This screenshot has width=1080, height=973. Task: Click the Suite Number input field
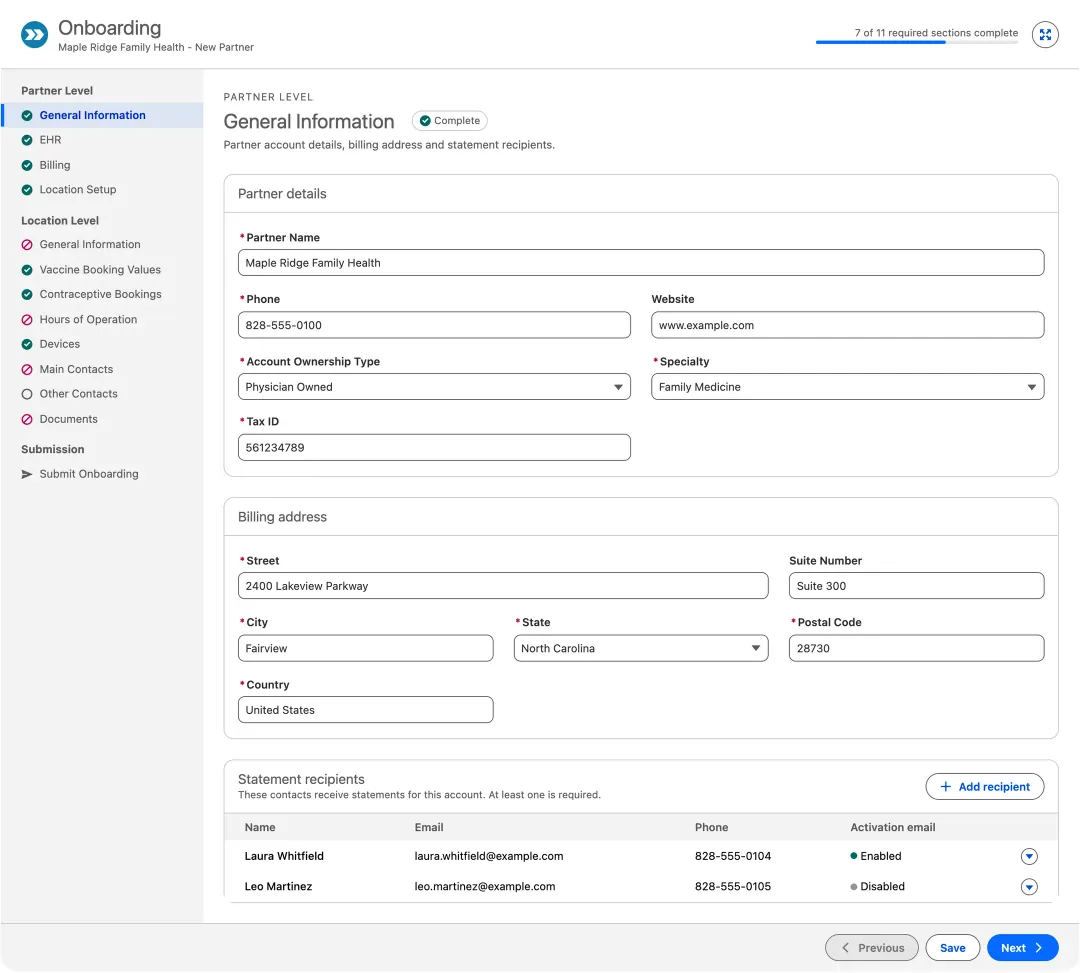[916, 586]
